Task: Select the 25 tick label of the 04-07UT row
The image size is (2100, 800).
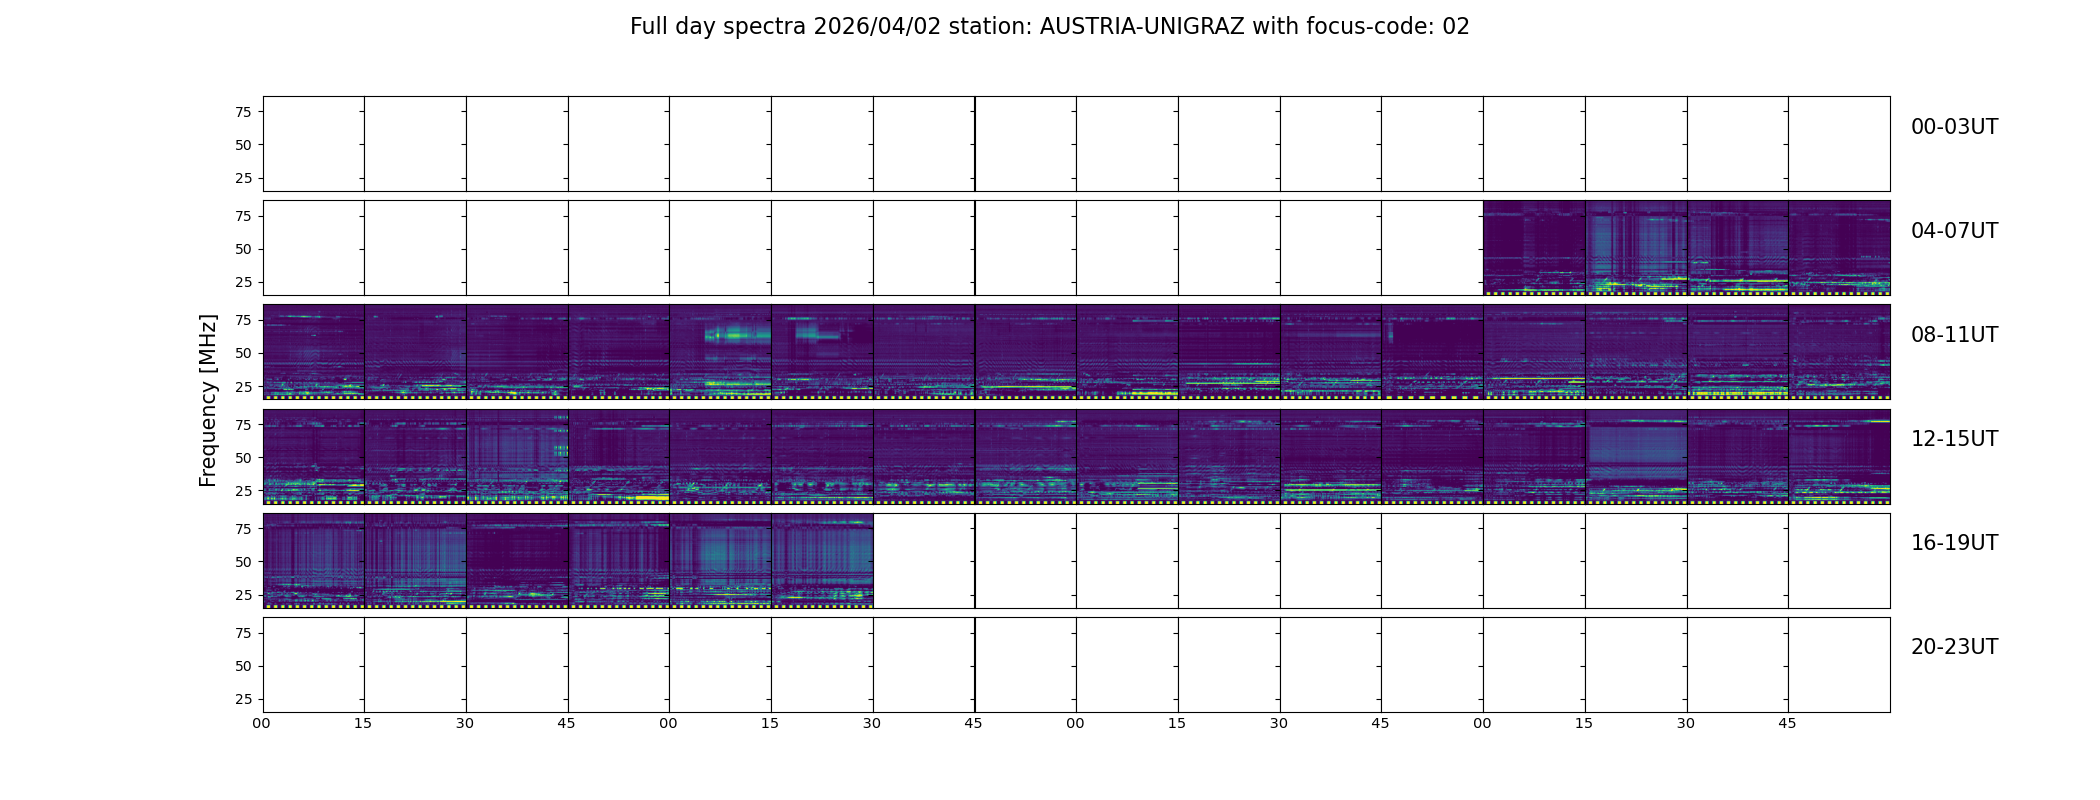Action: (x=243, y=282)
